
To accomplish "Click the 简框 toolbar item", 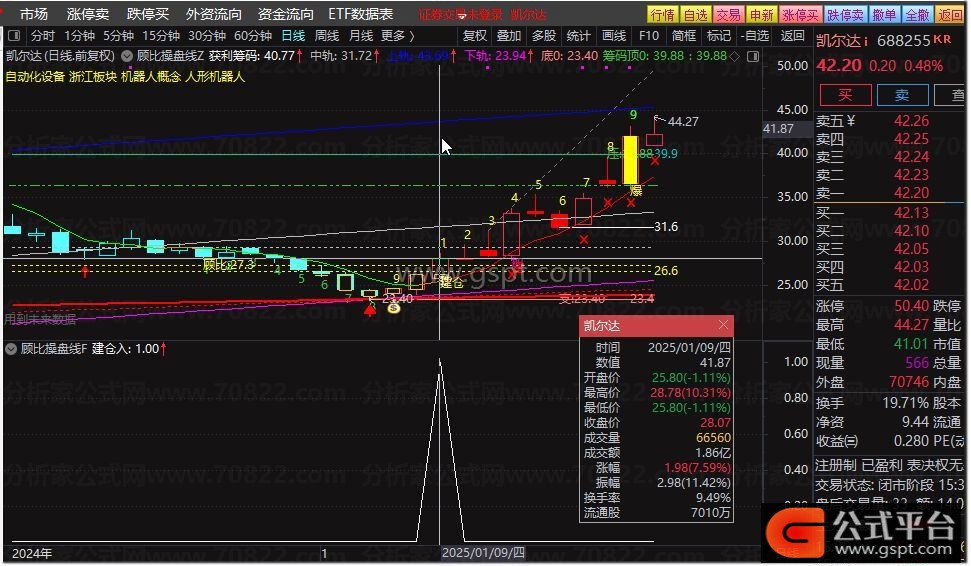I will (684, 36).
